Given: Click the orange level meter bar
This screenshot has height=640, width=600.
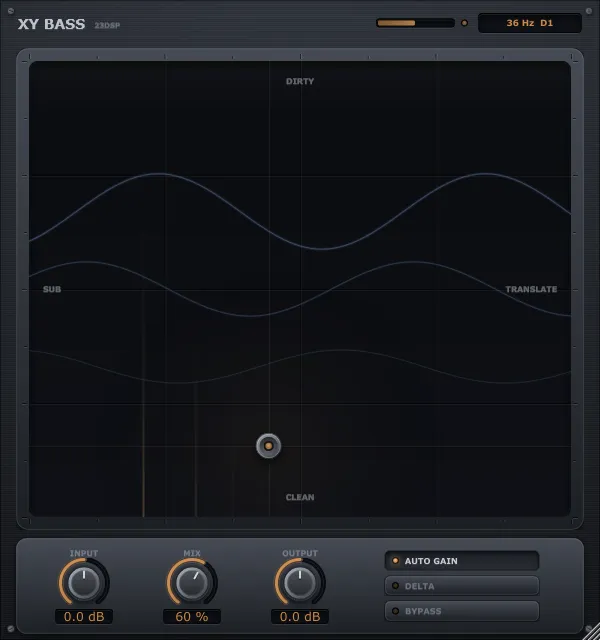Looking at the screenshot, I should click(415, 23).
